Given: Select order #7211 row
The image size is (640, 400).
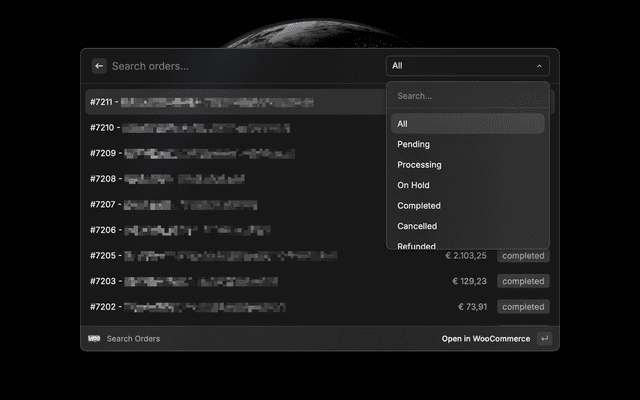Looking at the screenshot, I should tap(230, 102).
